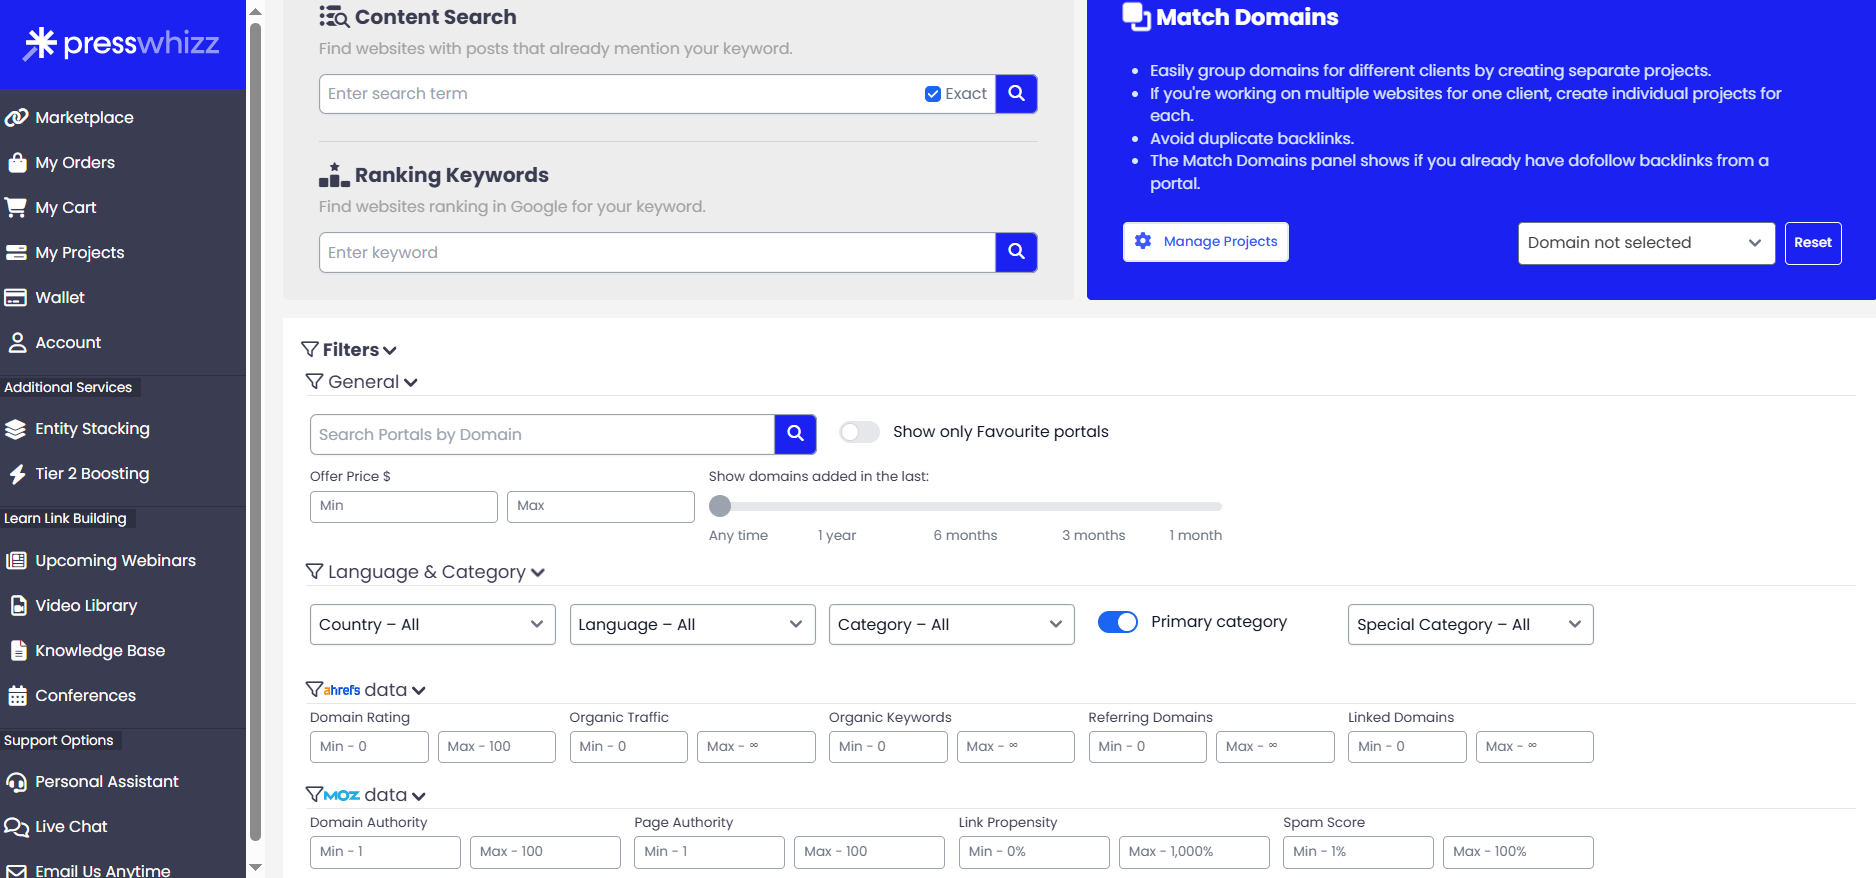This screenshot has height=878, width=1876.
Task: Click the Knowledge Base document icon
Action: click(x=18, y=650)
